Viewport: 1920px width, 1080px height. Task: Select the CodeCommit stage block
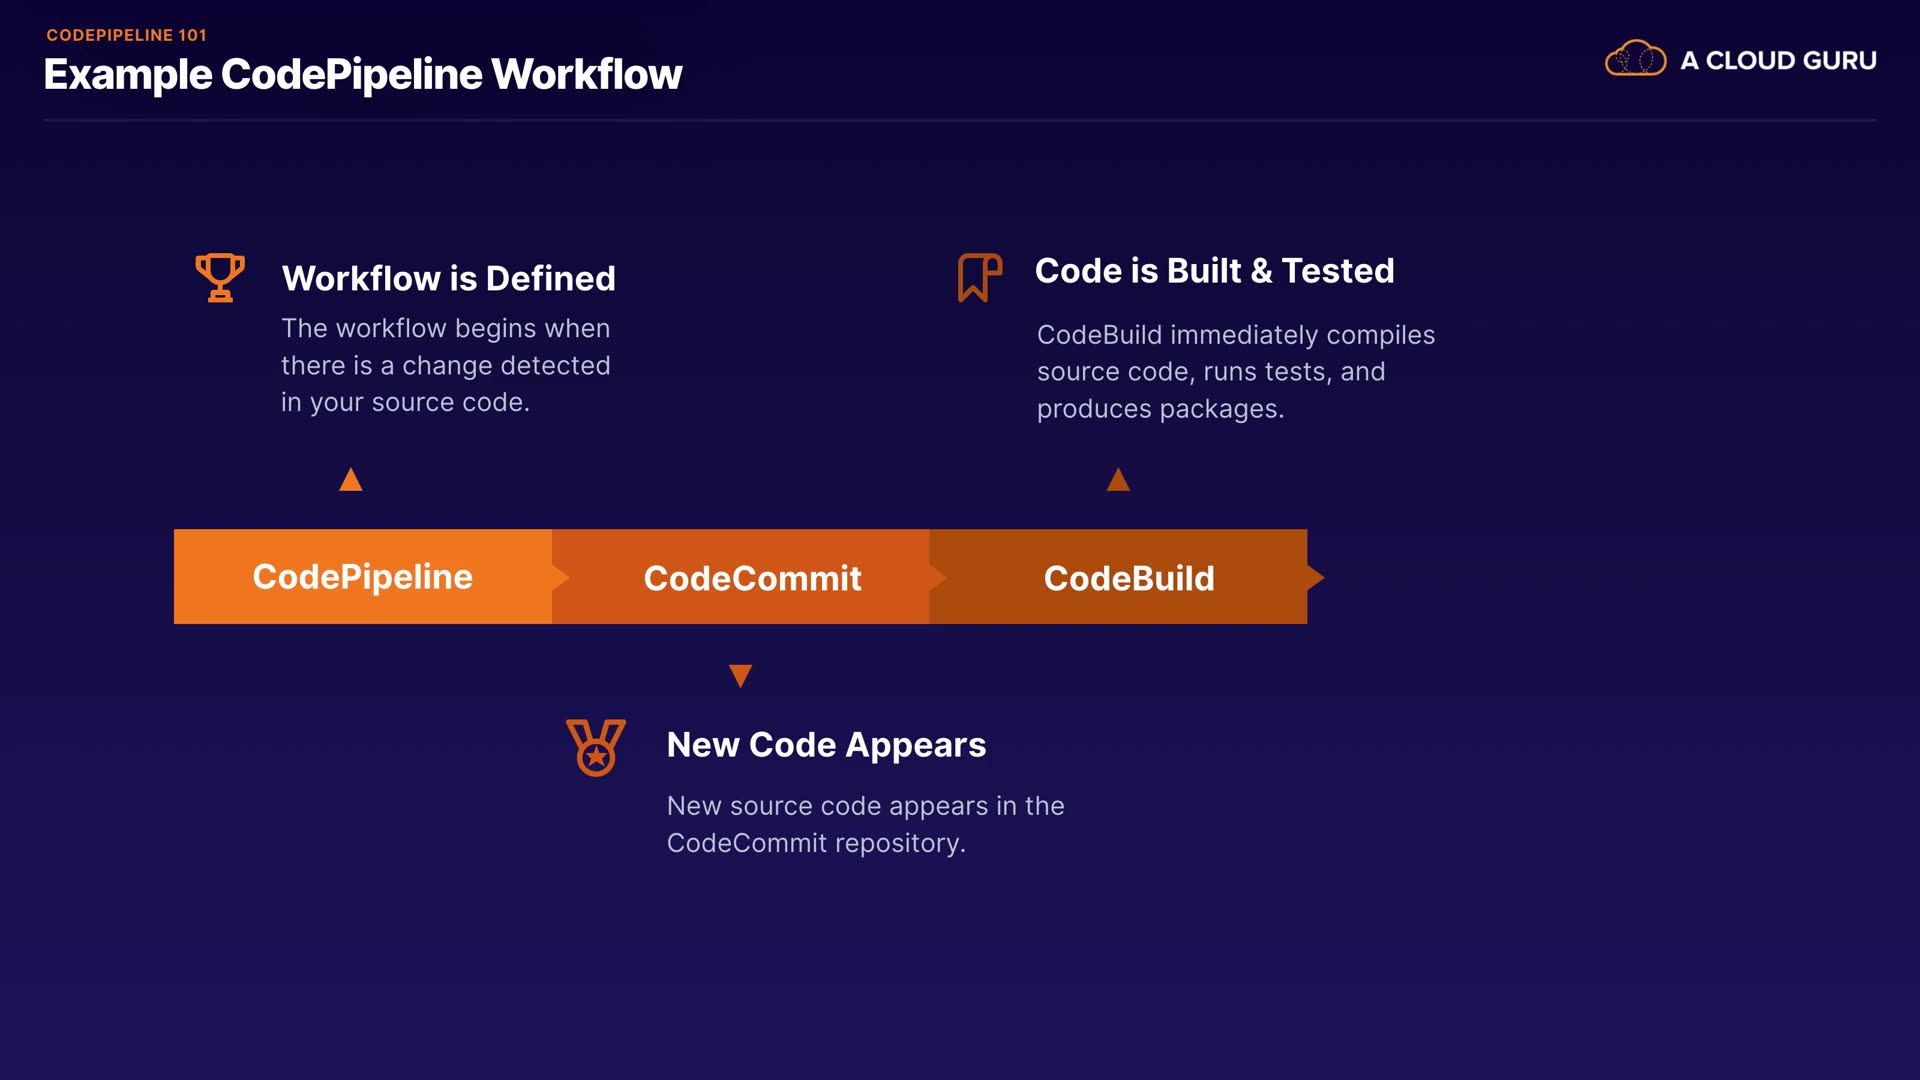[751, 578]
